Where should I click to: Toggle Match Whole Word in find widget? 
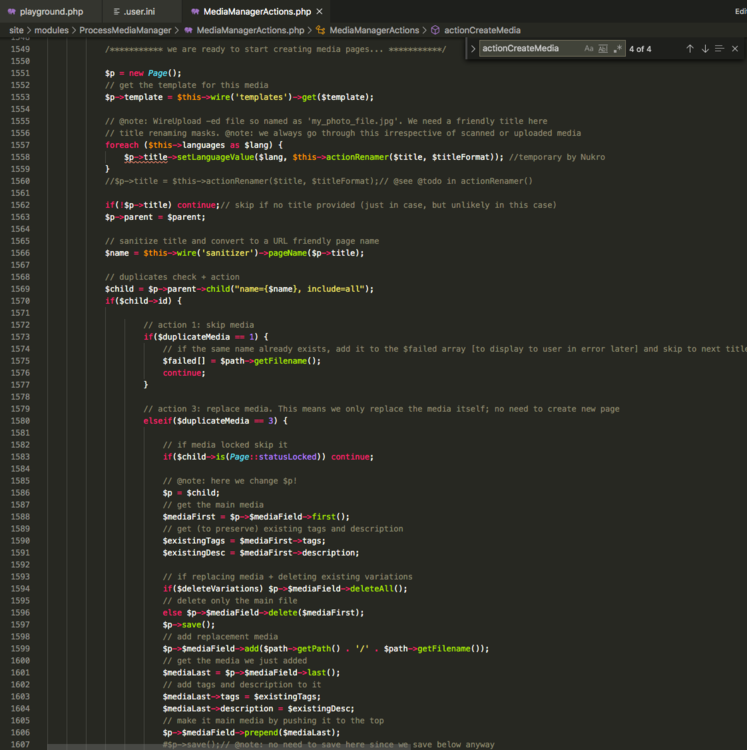603,49
